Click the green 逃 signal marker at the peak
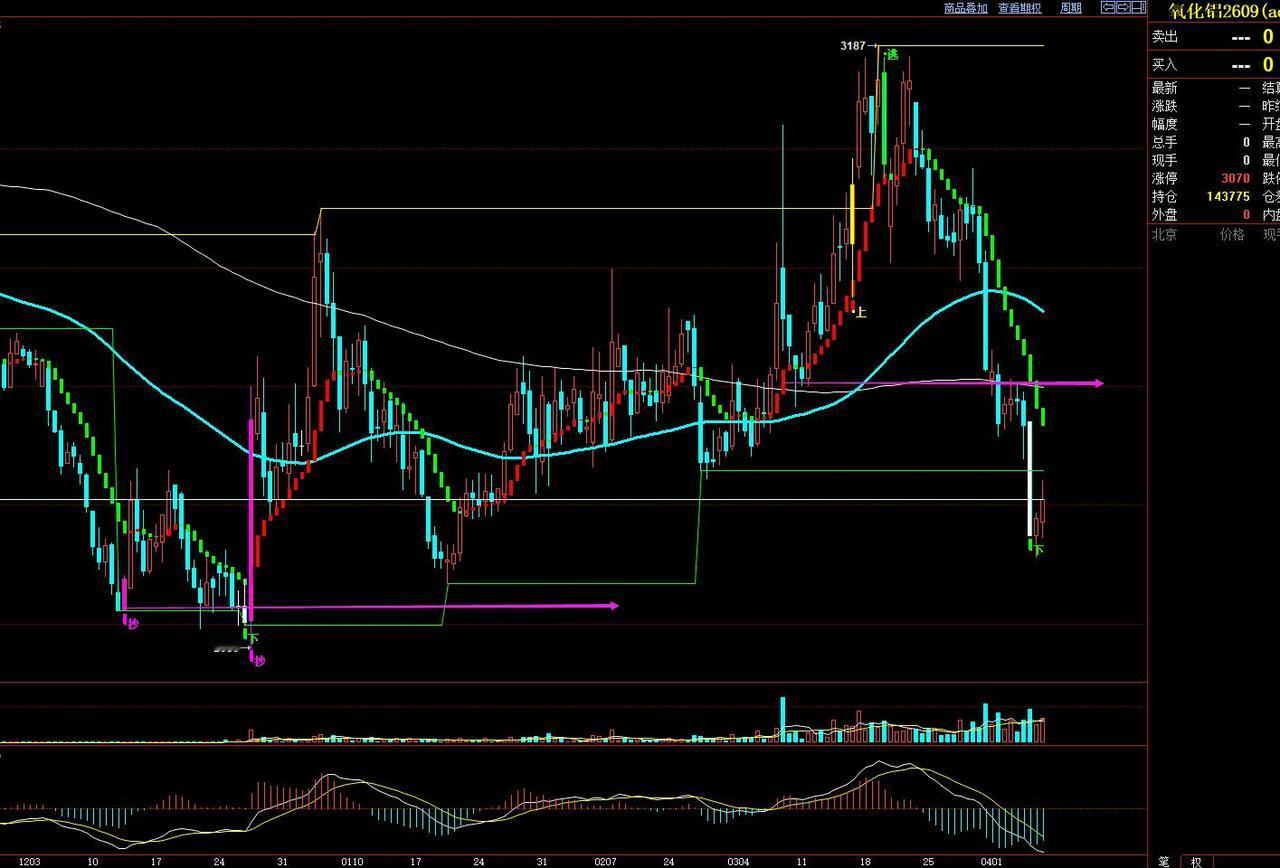The width and height of the screenshot is (1280, 868). tap(892, 54)
